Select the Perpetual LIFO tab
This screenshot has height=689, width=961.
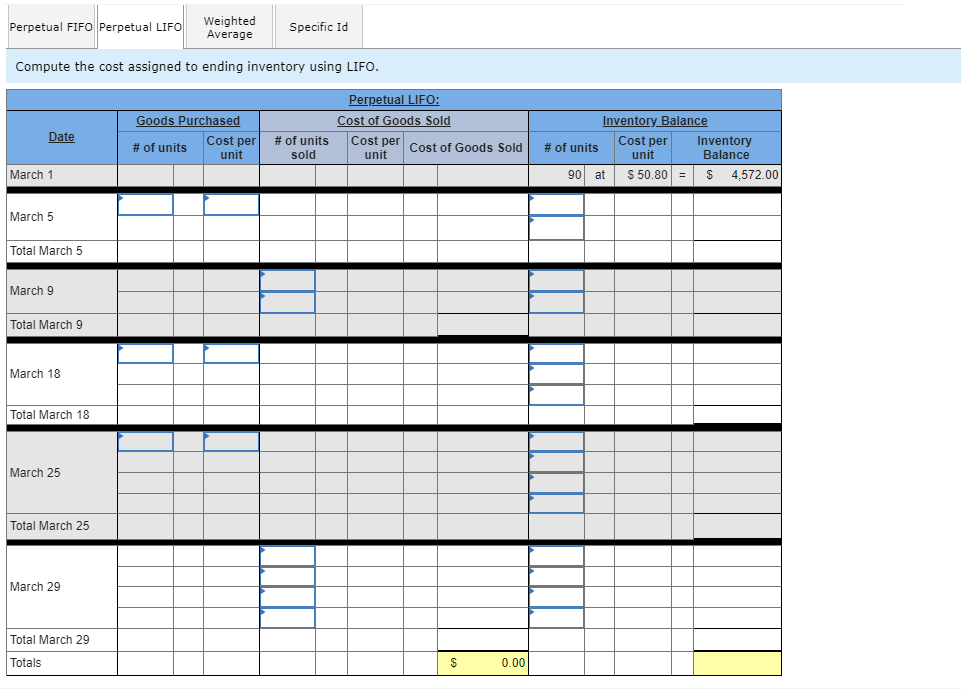[x=139, y=27]
